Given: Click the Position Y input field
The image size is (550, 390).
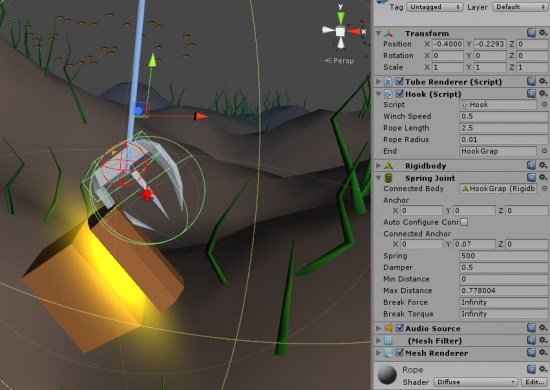Looking at the screenshot, I should coord(490,44).
